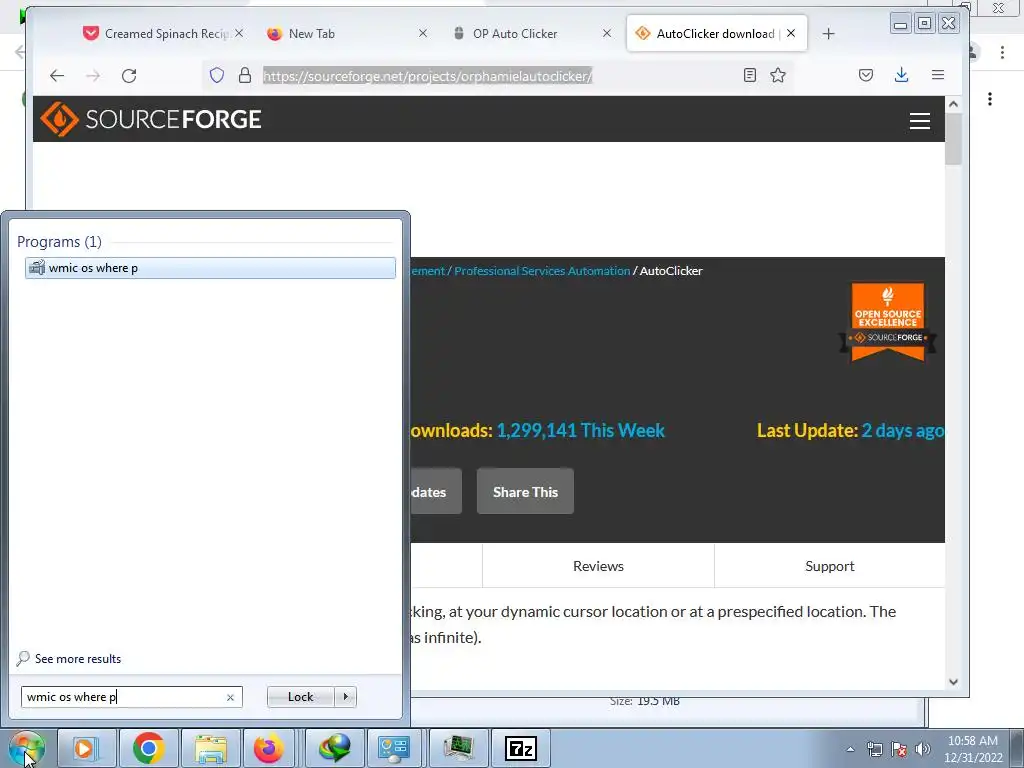This screenshot has height=768, width=1024.
Task: Switch to Firefox from taskbar
Action: coord(269,748)
